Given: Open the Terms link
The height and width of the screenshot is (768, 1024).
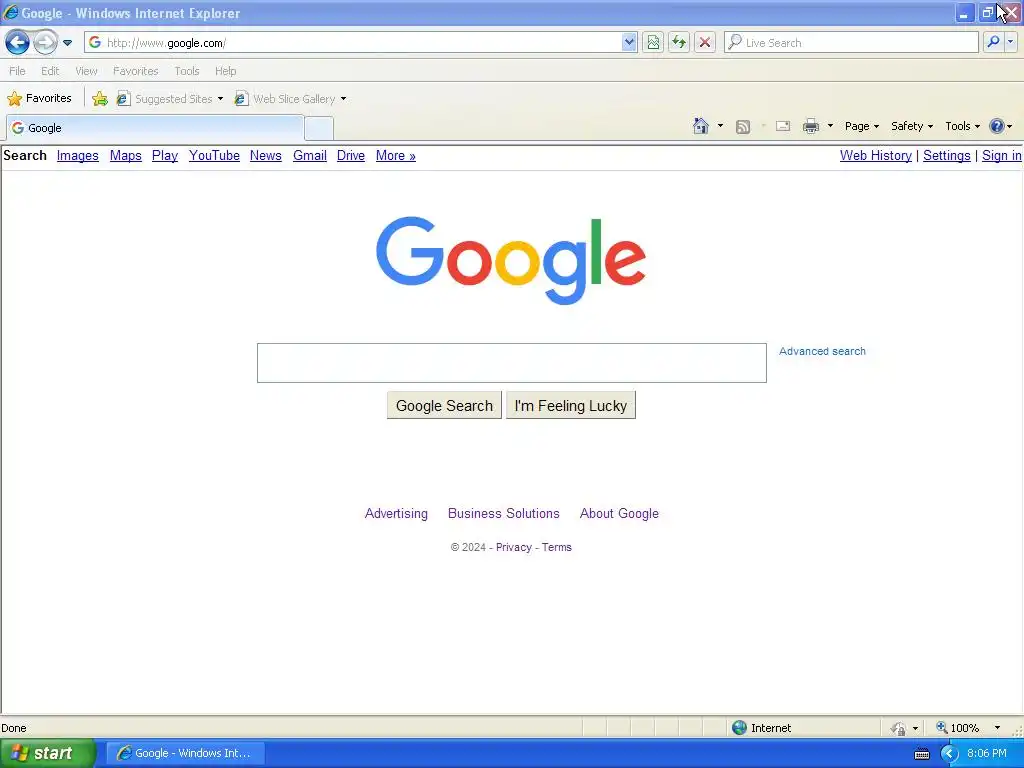Looking at the screenshot, I should 556,547.
